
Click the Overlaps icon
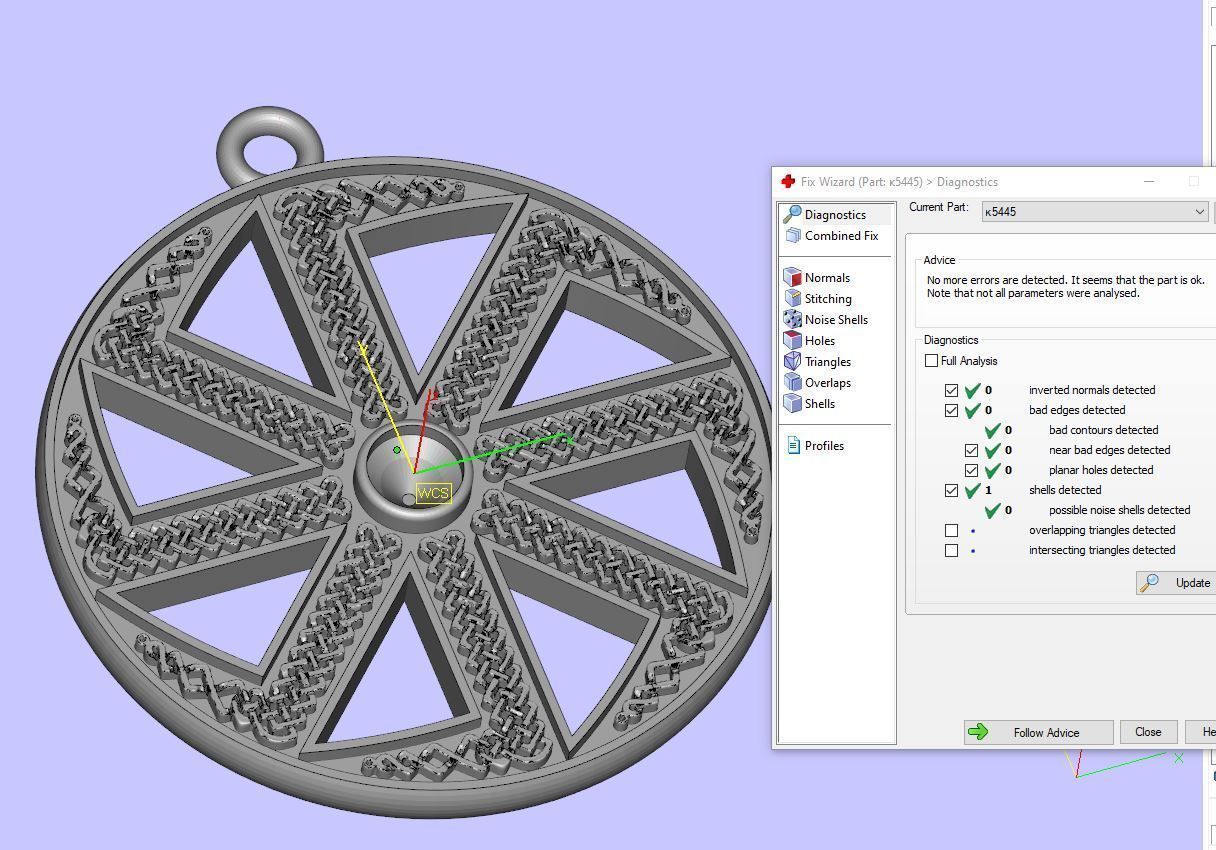tap(793, 382)
